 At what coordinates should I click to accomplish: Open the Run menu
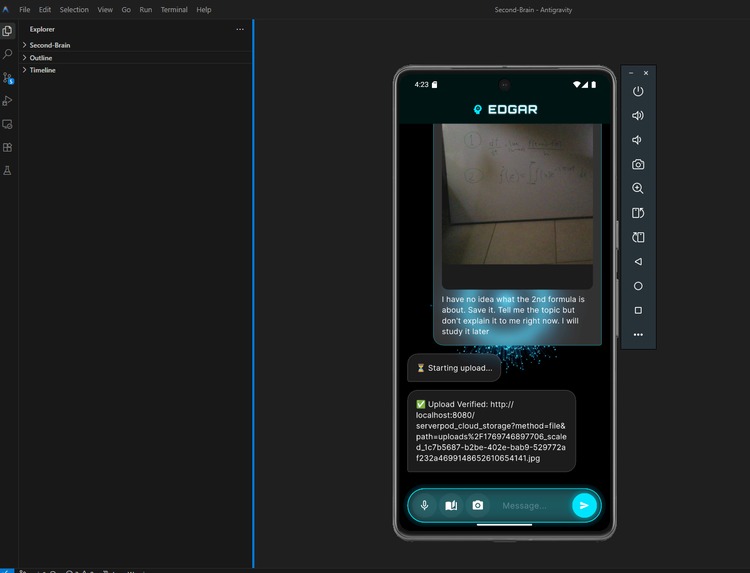146,10
